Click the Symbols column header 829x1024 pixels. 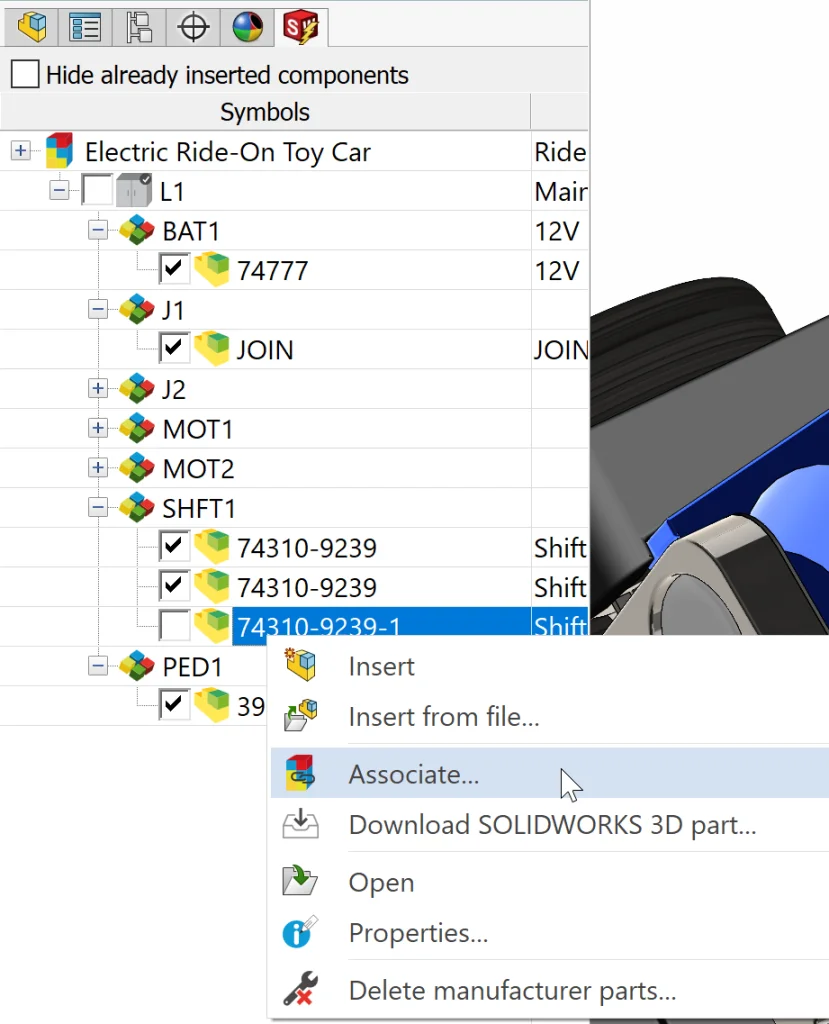pos(265,112)
